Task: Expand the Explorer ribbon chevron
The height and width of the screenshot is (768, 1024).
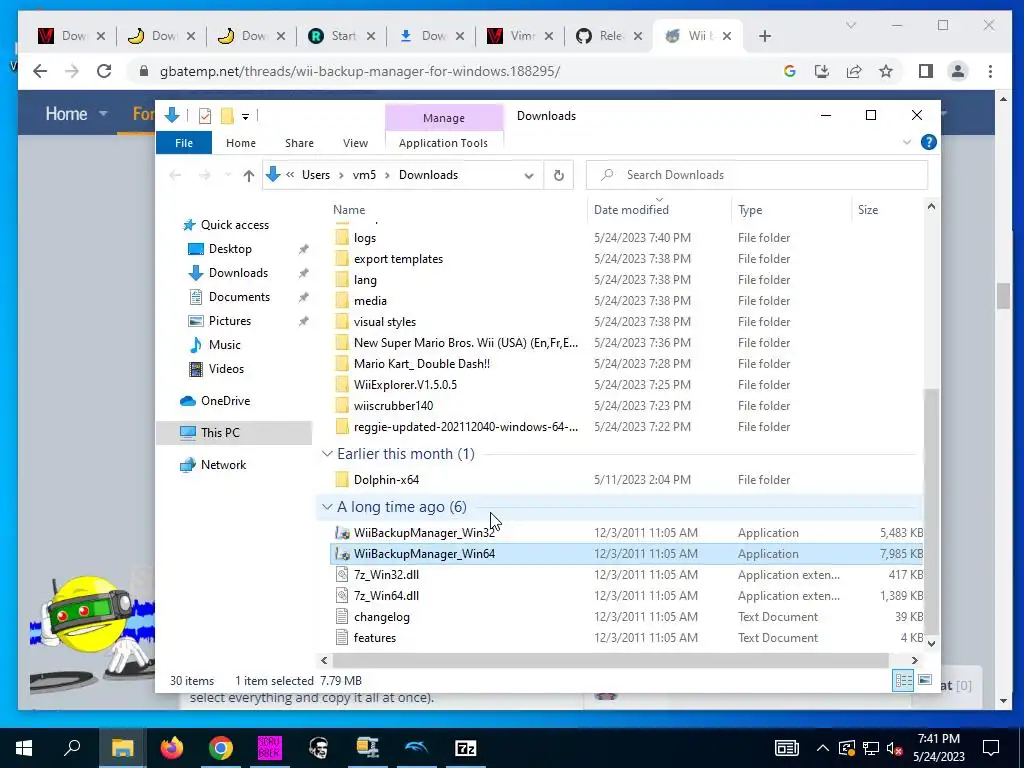Action: tap(906, 142)
